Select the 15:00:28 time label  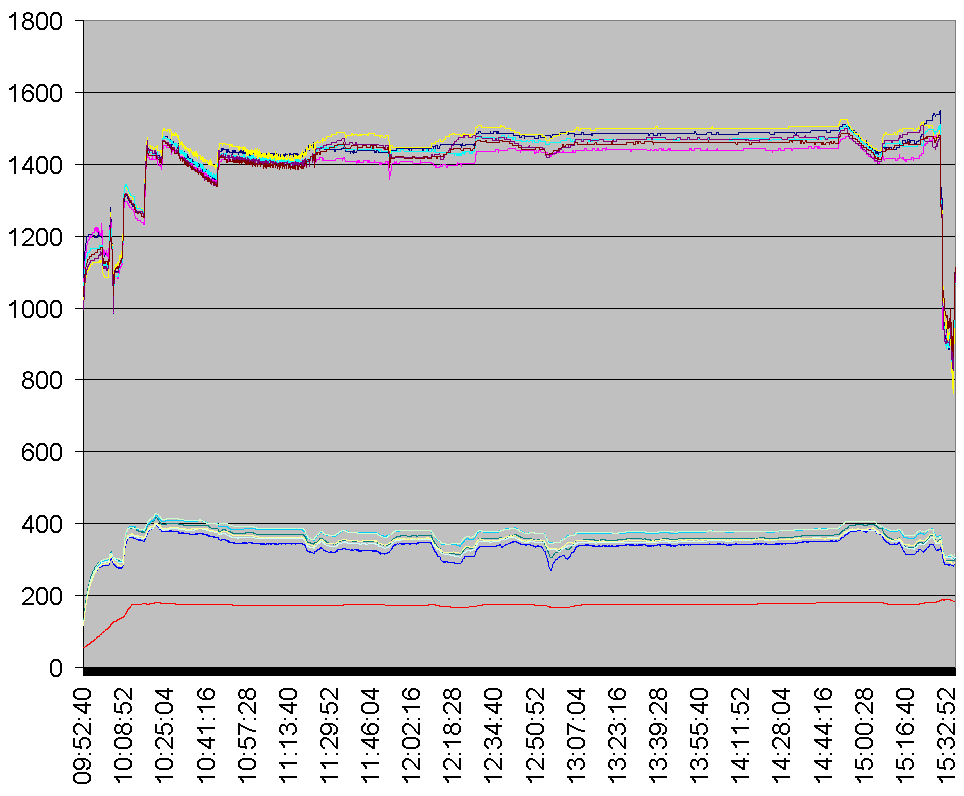tap(863, 736)
